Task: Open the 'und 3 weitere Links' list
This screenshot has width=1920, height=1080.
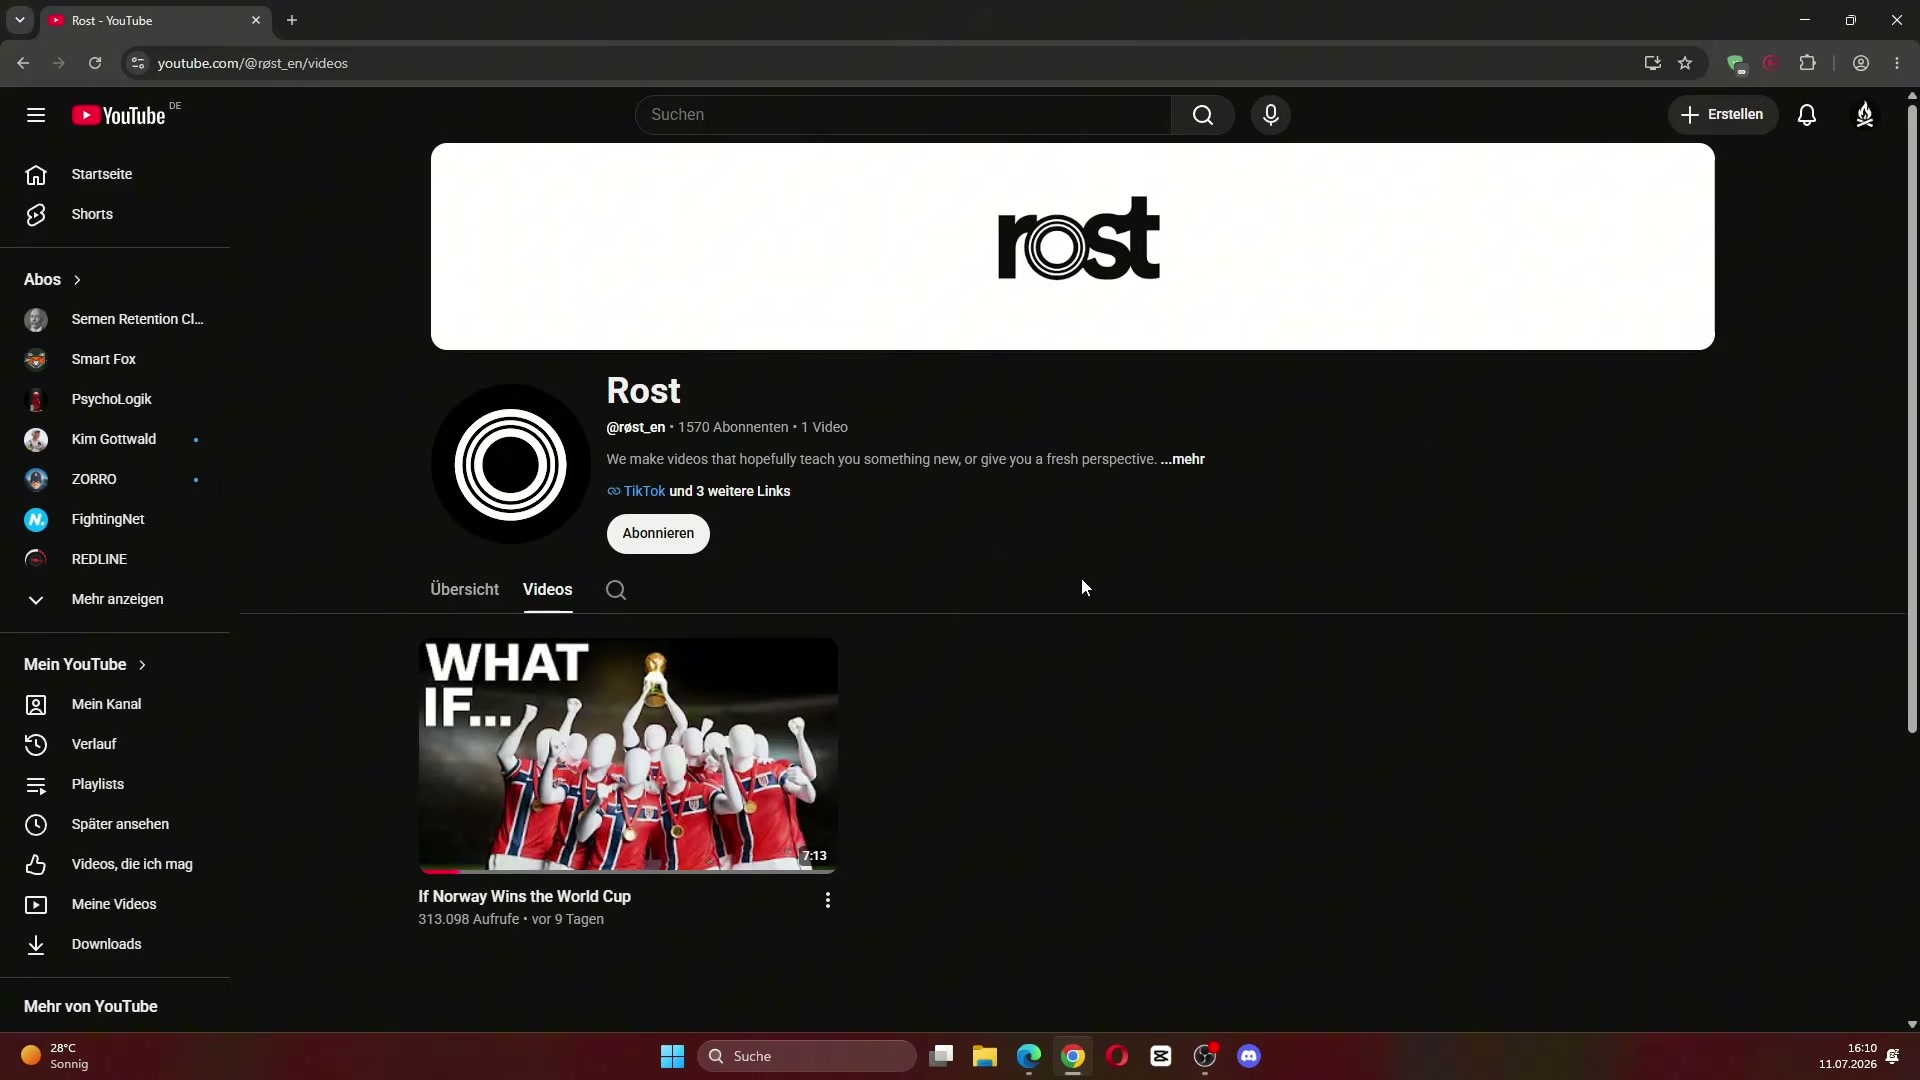Action: coord(730,491)
